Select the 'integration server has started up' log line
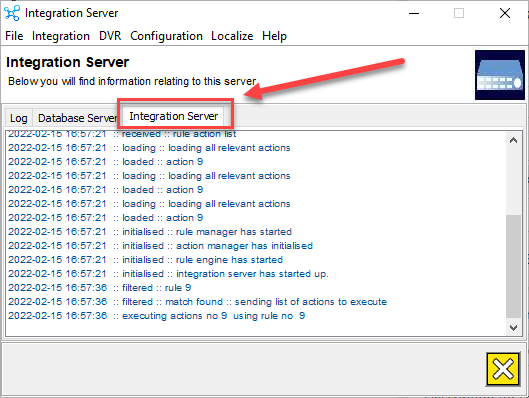The width and height of the screenshot is (529, 398). click(168, 274)
